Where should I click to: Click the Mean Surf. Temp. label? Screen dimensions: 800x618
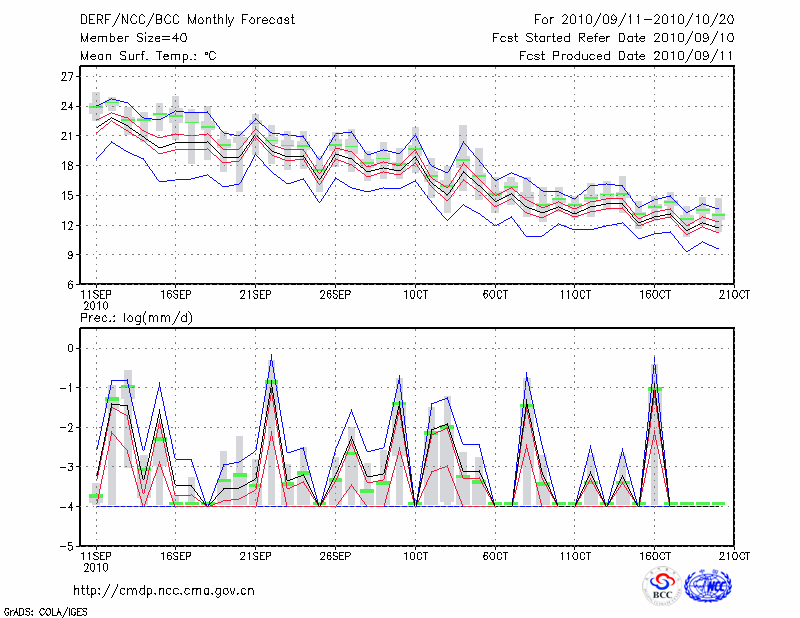(x=148, y=56)
